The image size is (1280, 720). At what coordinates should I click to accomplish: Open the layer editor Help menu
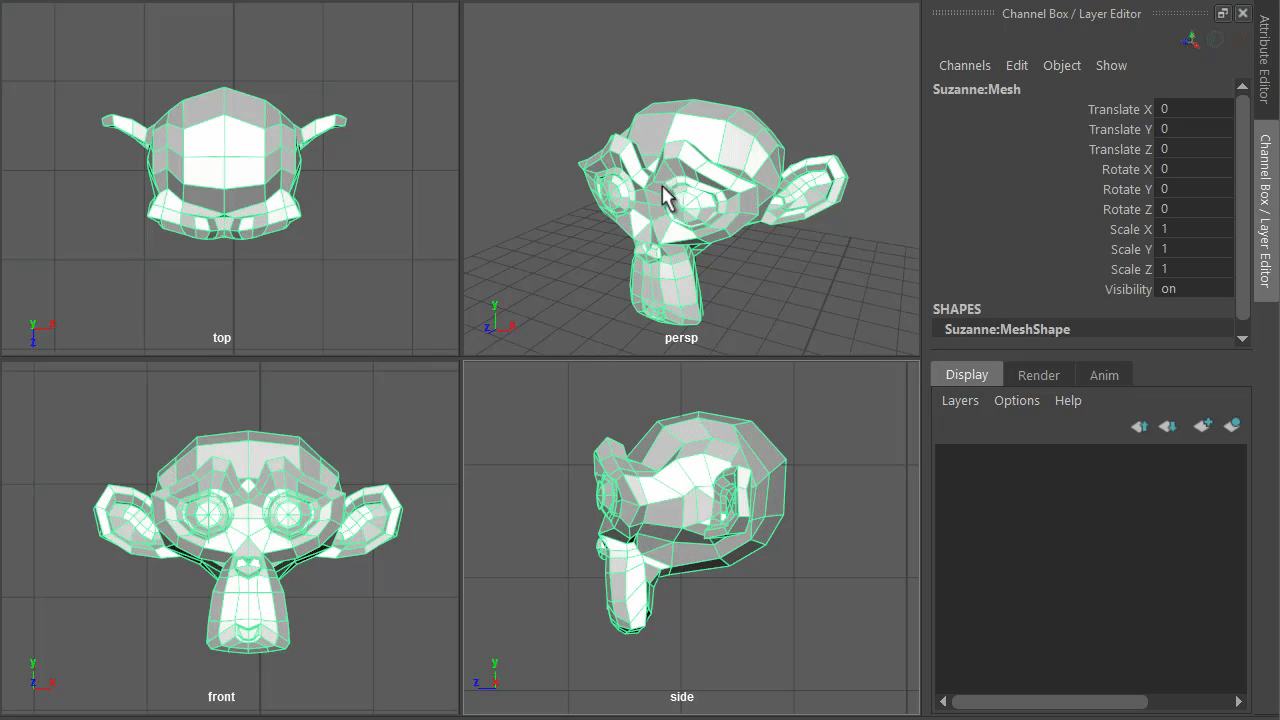coord(1068,400)
